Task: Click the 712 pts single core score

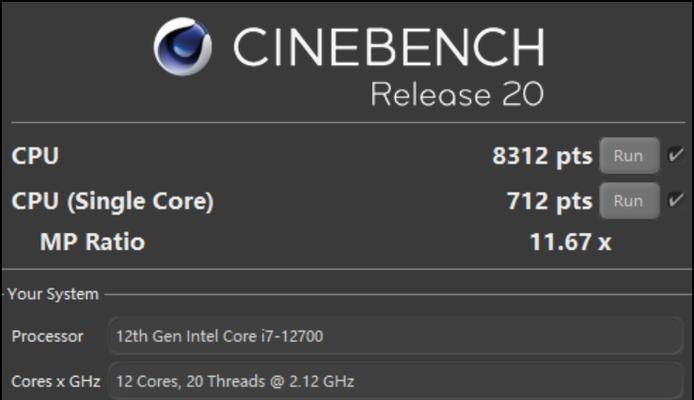Action: click(x=549, y=201)
